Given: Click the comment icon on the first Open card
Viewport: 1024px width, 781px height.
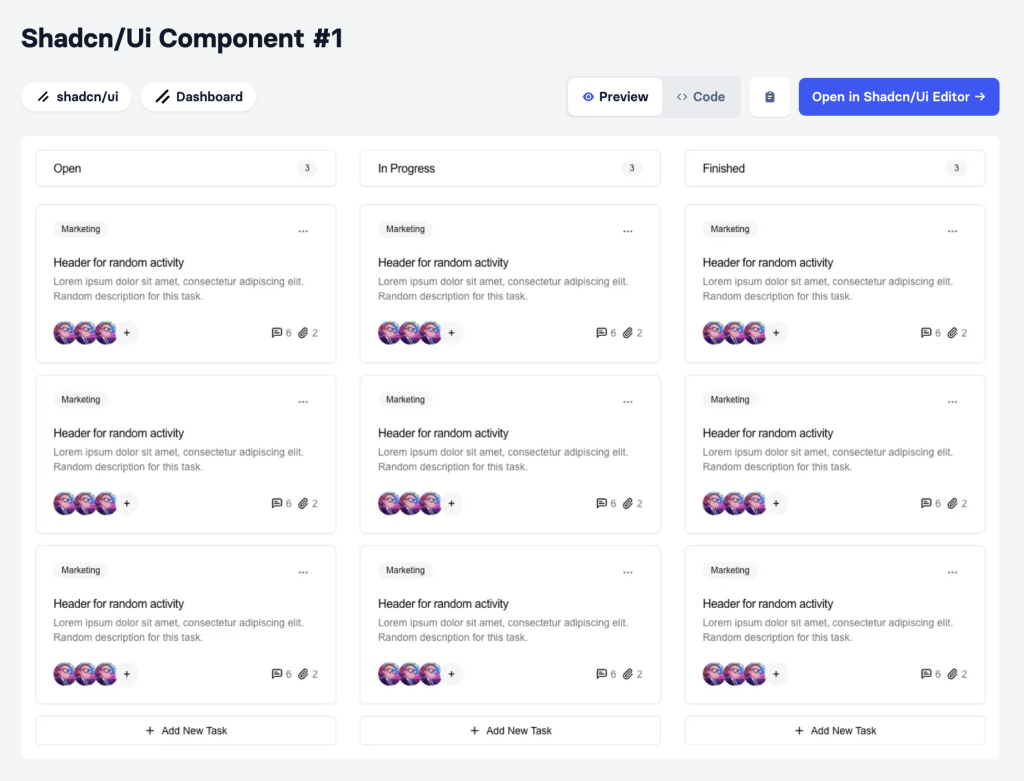Looking at the screenshot, I should [x=277, y=333].
